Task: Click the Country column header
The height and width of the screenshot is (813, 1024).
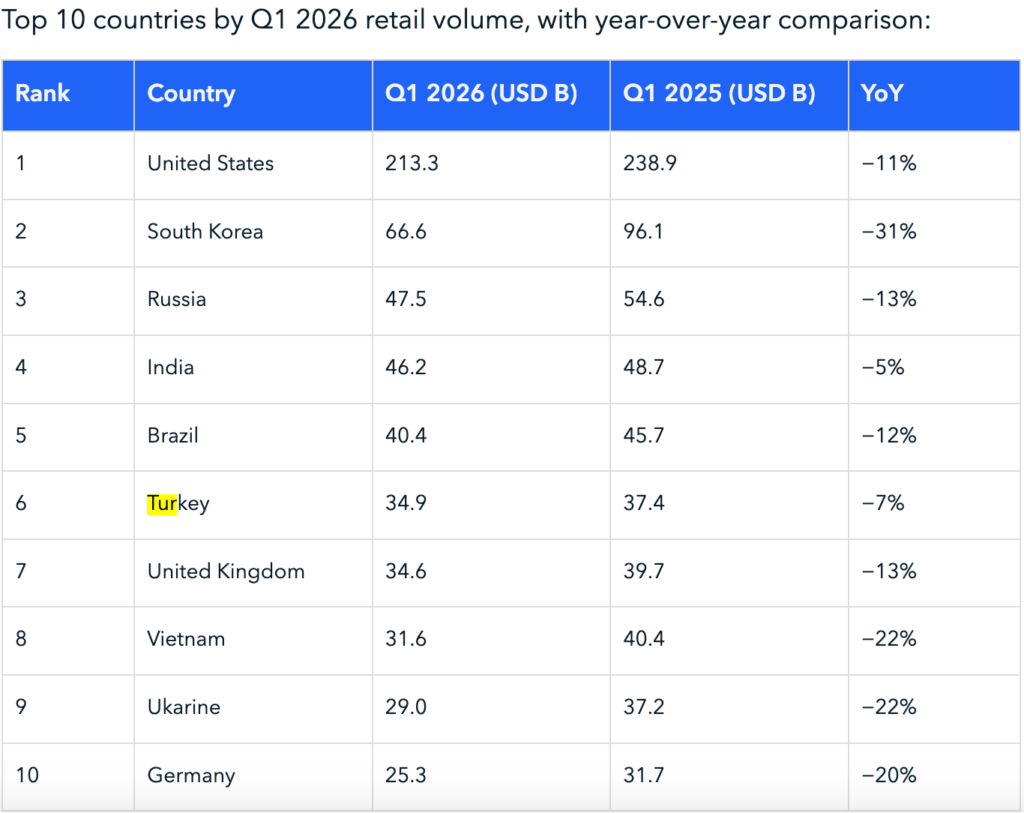Action: pyautogui.click(x=253, y=95)
